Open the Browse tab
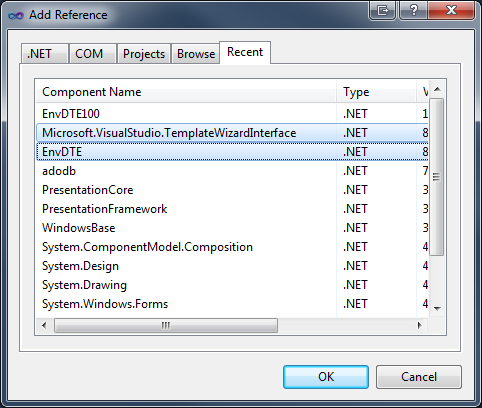The height and width of the screenshot is (408, 482). point(196,54)
